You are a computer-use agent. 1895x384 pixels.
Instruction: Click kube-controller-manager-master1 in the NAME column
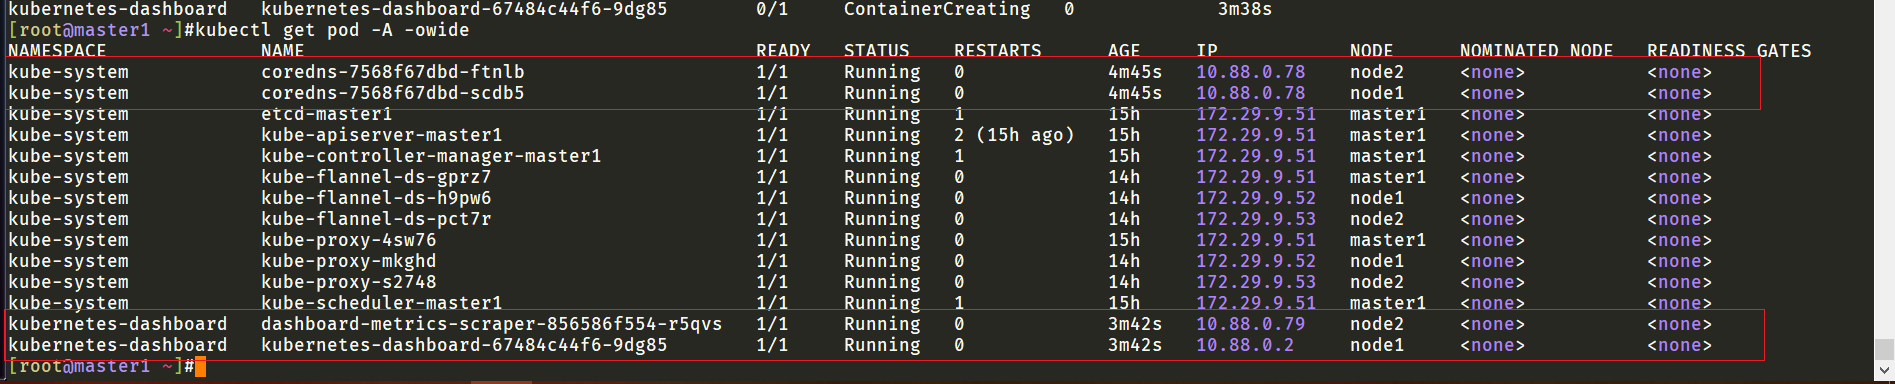[x=431, y=156]
